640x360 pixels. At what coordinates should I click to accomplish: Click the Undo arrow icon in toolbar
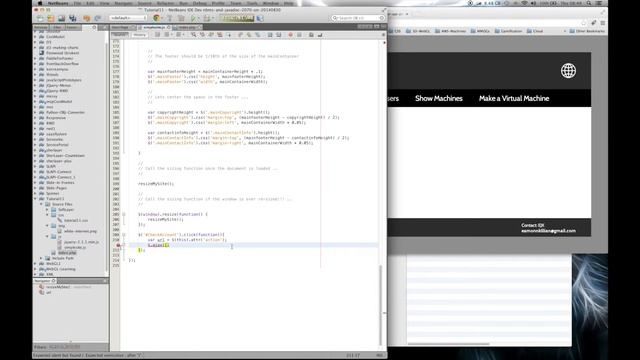[87, 18]
